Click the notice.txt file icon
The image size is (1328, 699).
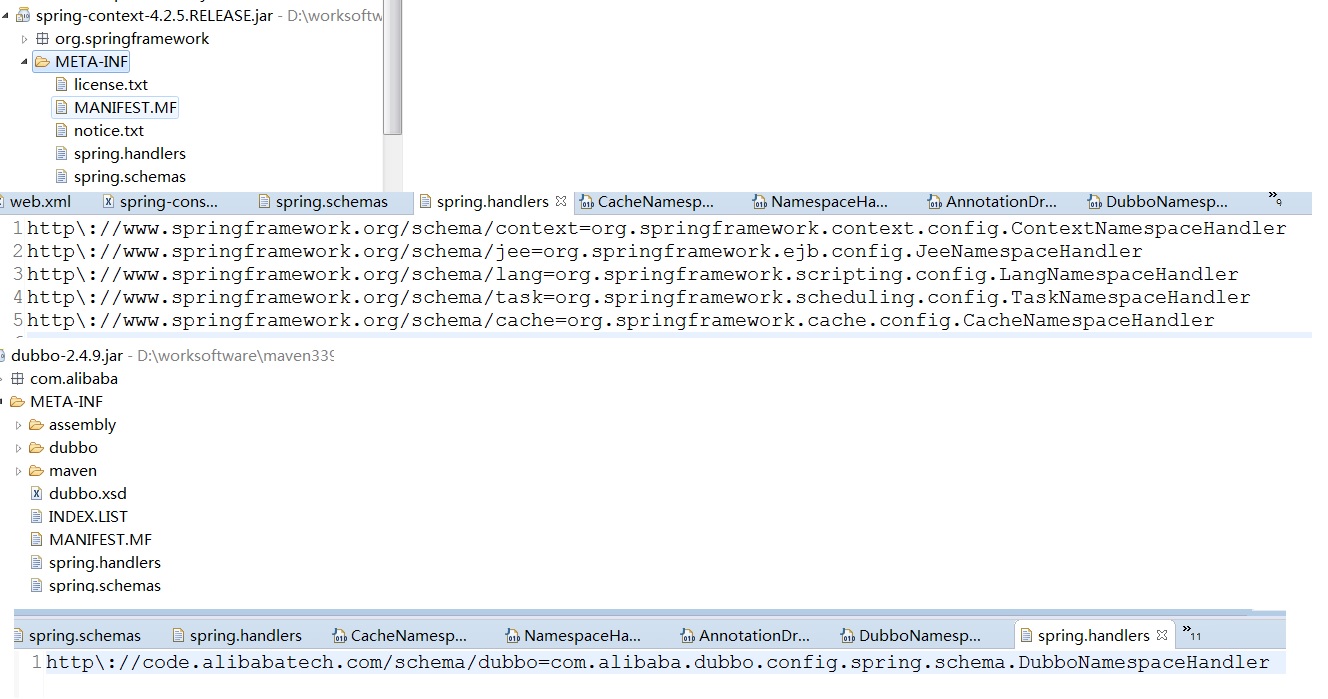(x=62, y=131)
